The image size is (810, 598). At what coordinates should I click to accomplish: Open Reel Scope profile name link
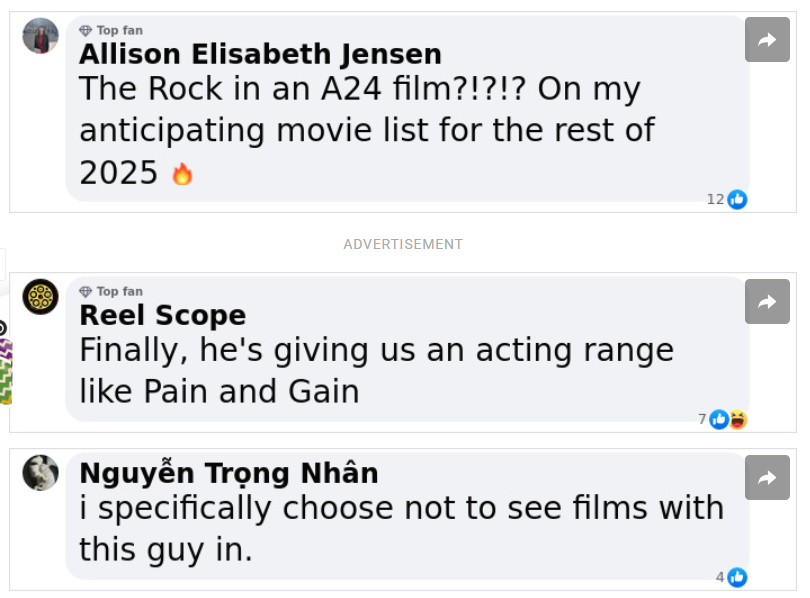[163, 315]
